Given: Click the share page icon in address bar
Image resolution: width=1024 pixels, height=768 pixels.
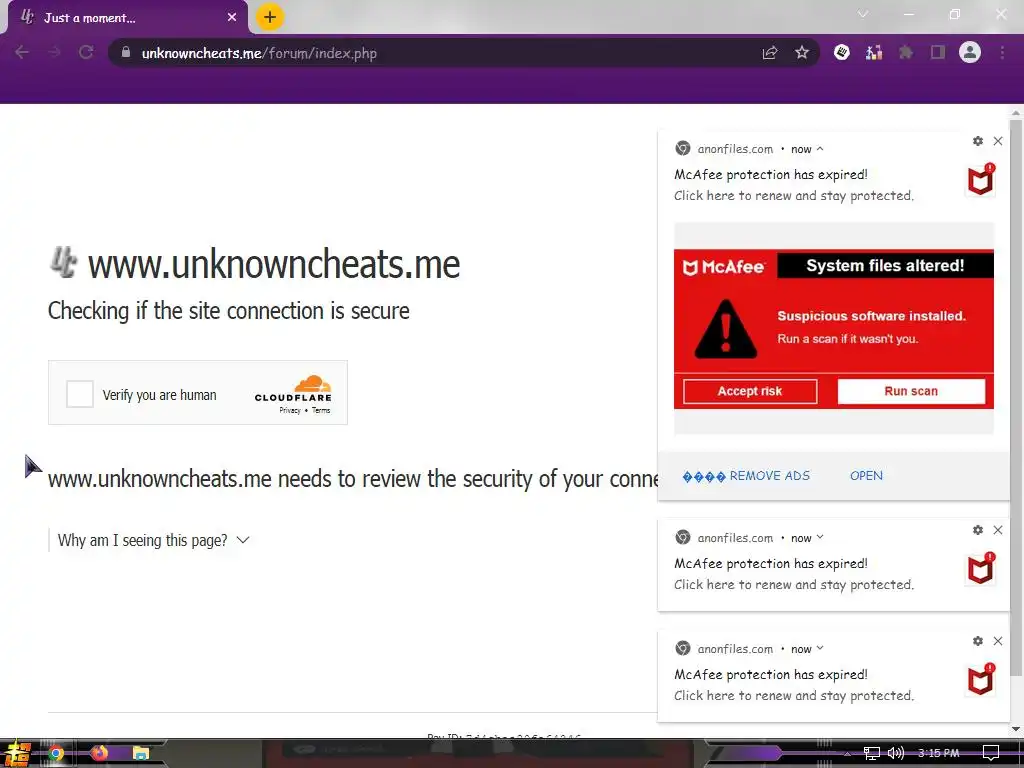Looking at the screenshot, I should (x=770, y=53).
